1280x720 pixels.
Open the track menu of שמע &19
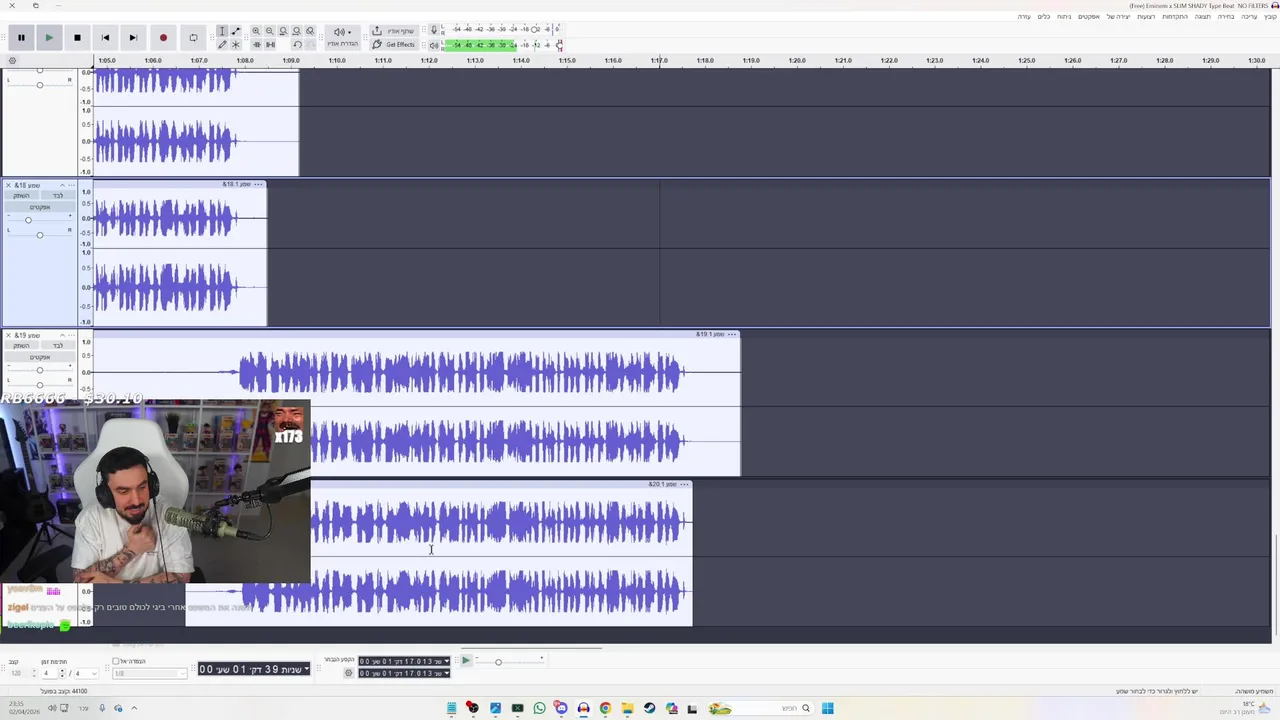[72, 335]
